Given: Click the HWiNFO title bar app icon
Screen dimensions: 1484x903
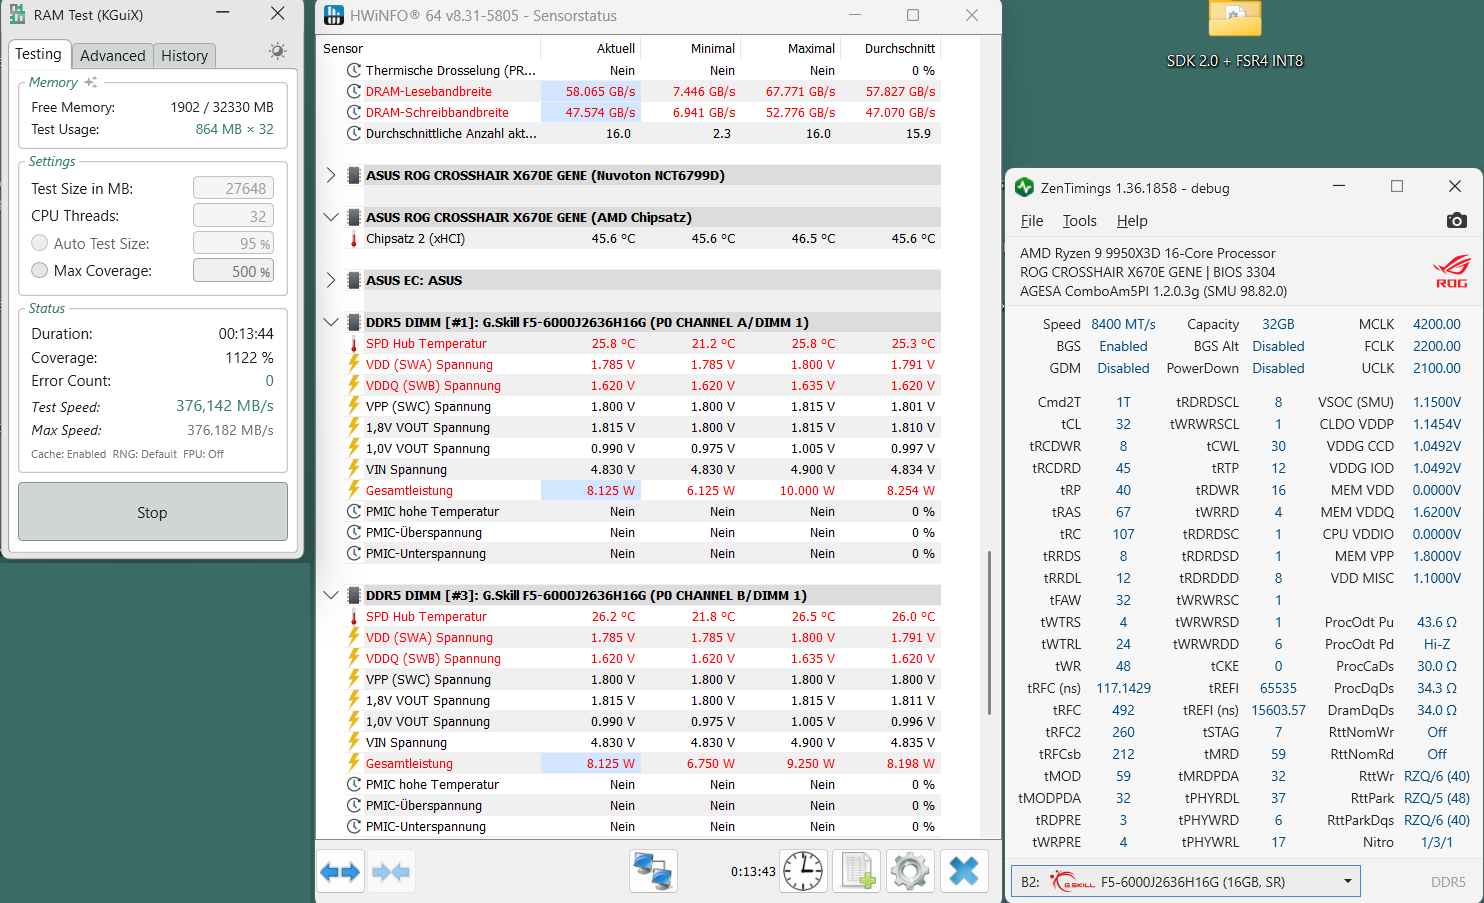Looking at the screenshot, I should [x=334, y=15].
